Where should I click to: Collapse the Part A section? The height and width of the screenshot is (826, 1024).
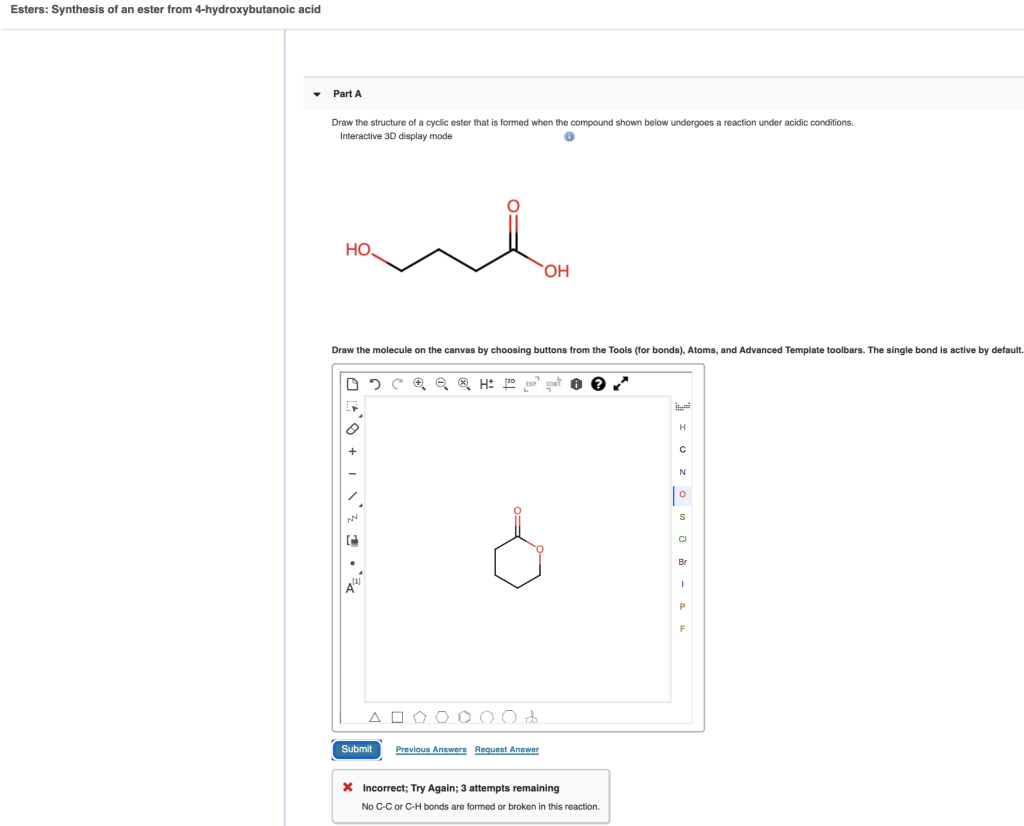click(316, 93)
